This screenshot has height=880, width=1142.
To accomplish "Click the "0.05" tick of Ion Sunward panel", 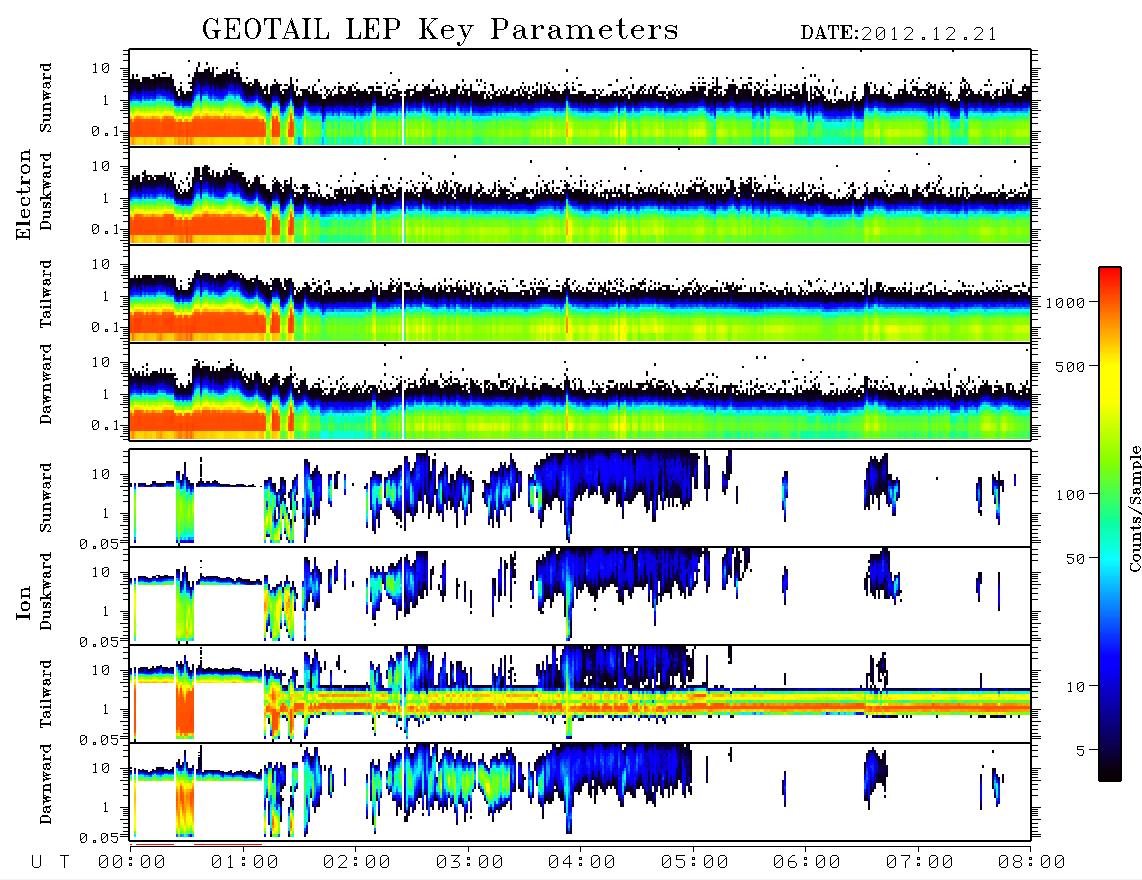I will (99, 543).
